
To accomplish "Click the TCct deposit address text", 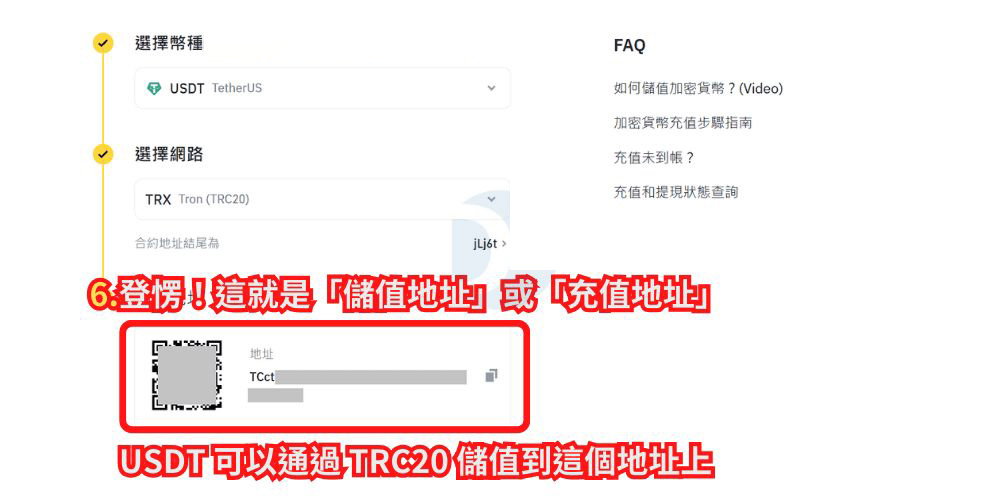I will (x=358, y=384).
